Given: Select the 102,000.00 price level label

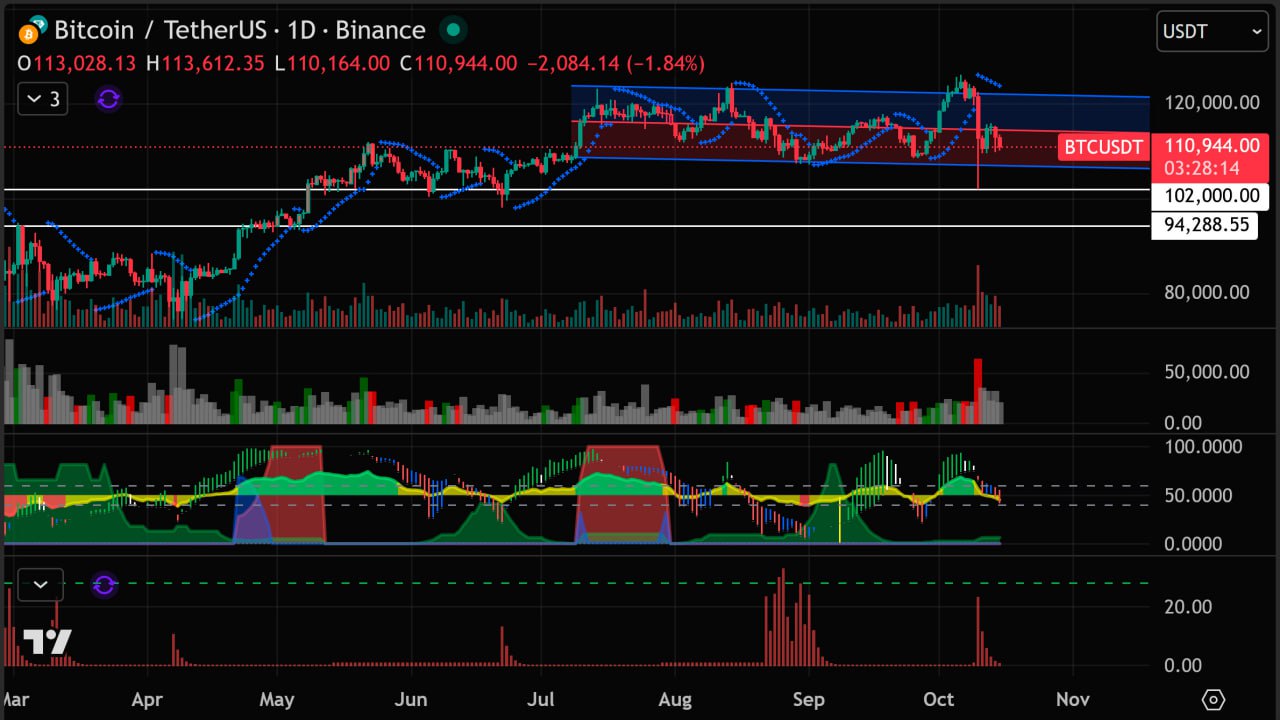Looking at the screenshot, I should [1210, 196].
